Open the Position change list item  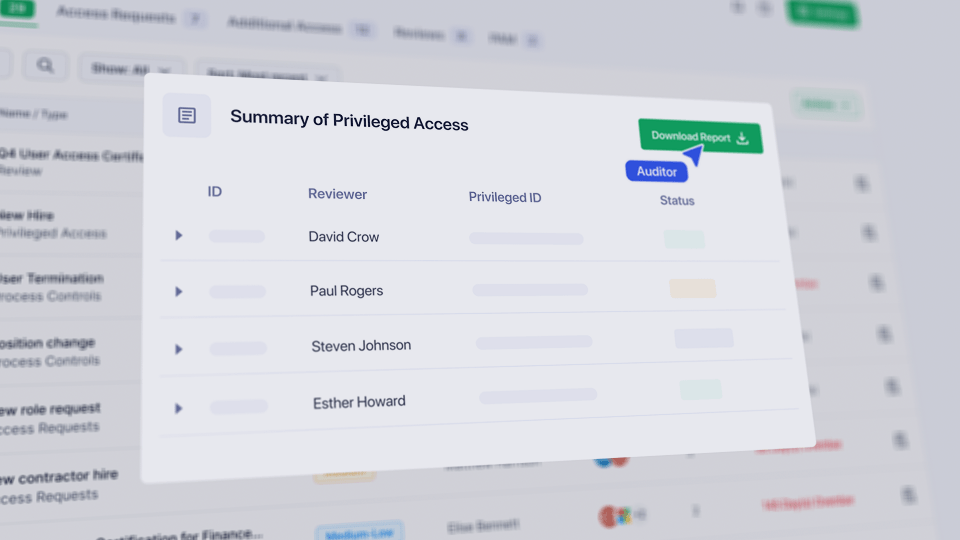(x=48, y=343)
